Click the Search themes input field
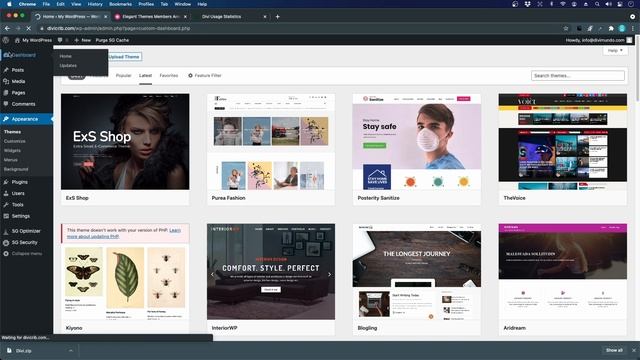640x360 pixels. coord(578,76)
